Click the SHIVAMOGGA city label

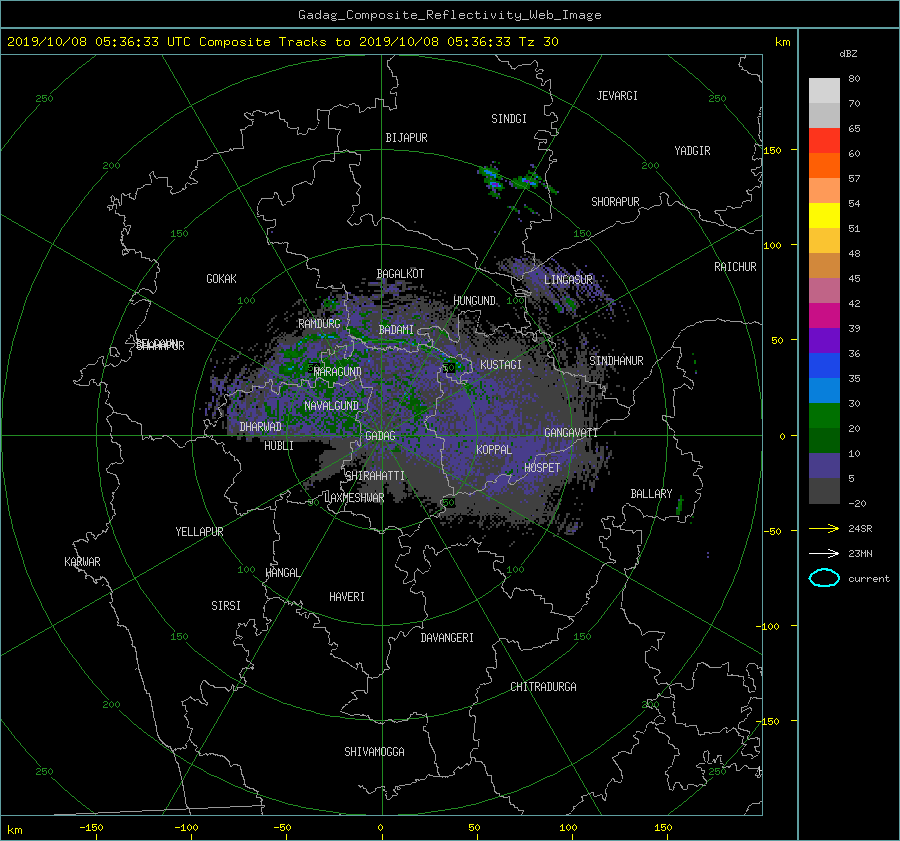click(x=374, y=752)
